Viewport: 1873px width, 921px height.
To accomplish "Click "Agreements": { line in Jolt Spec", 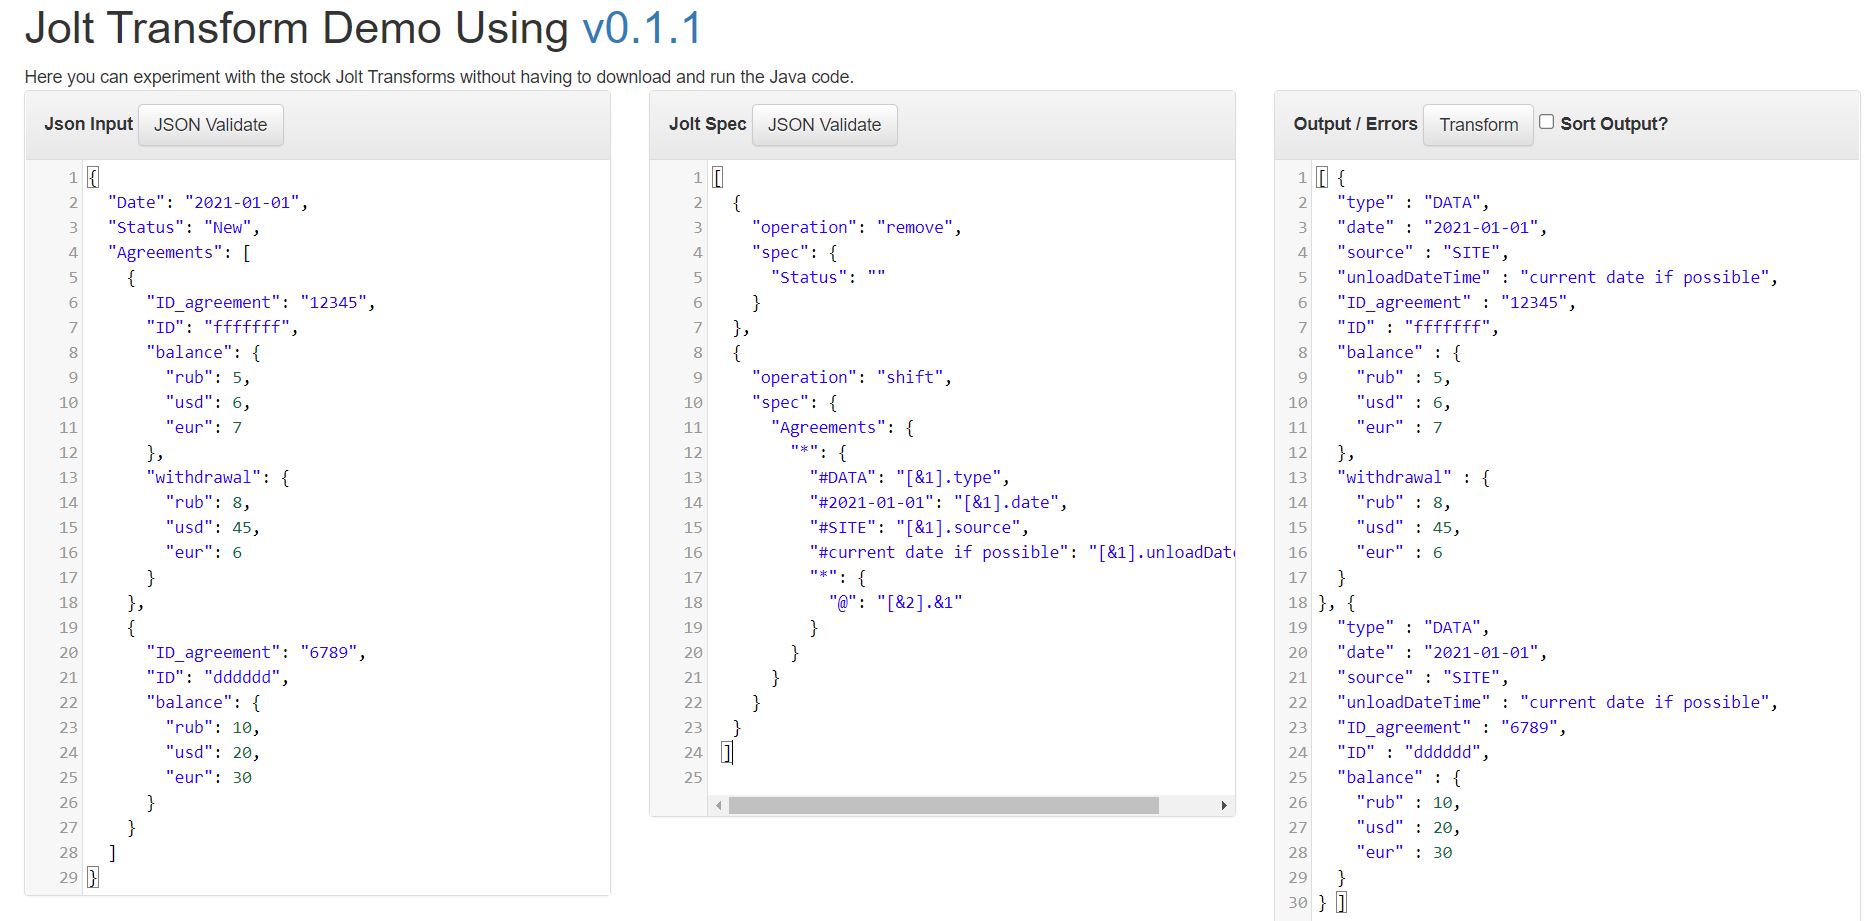I will point(843,427).
